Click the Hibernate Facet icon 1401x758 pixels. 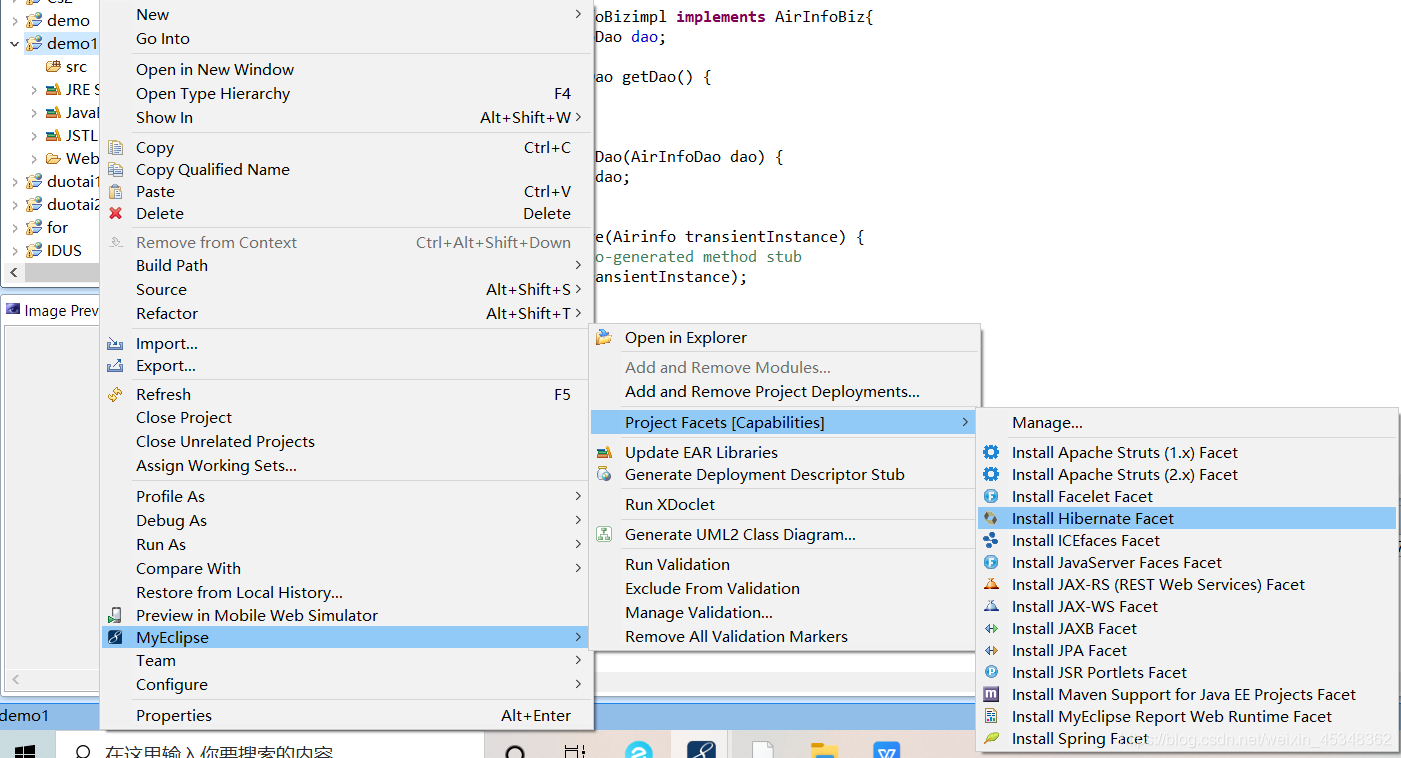[x=991, y=518]
